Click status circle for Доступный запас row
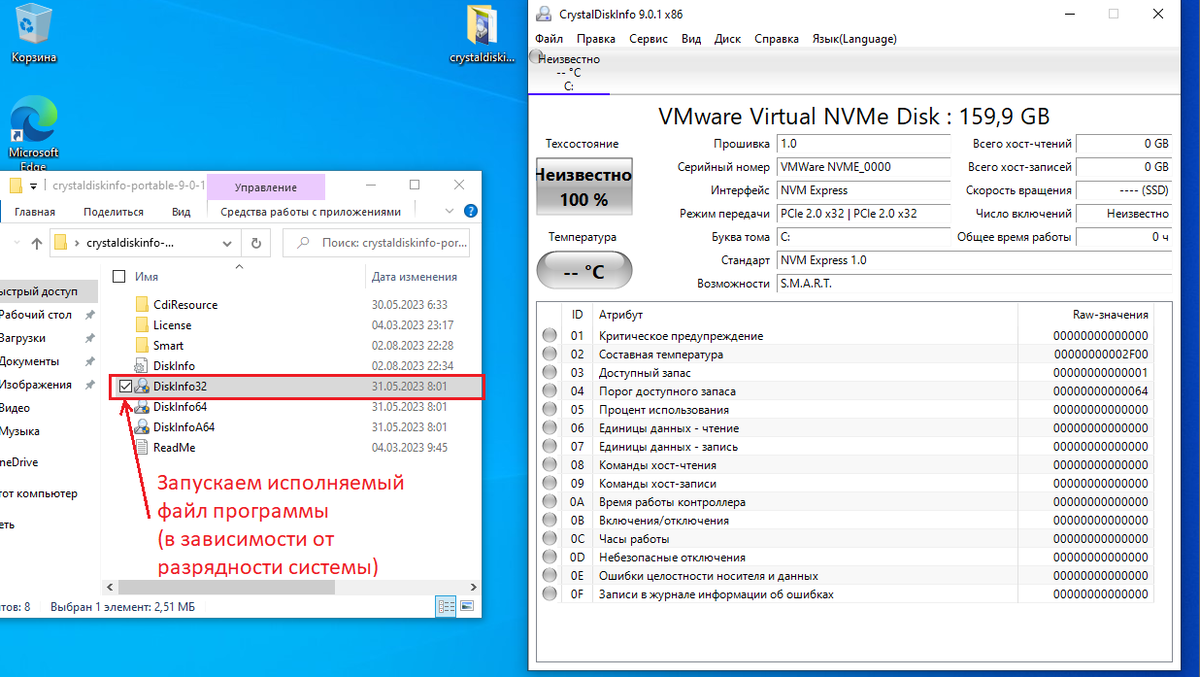The width and height of the screenshot is (1200, 677). [549, 373]
